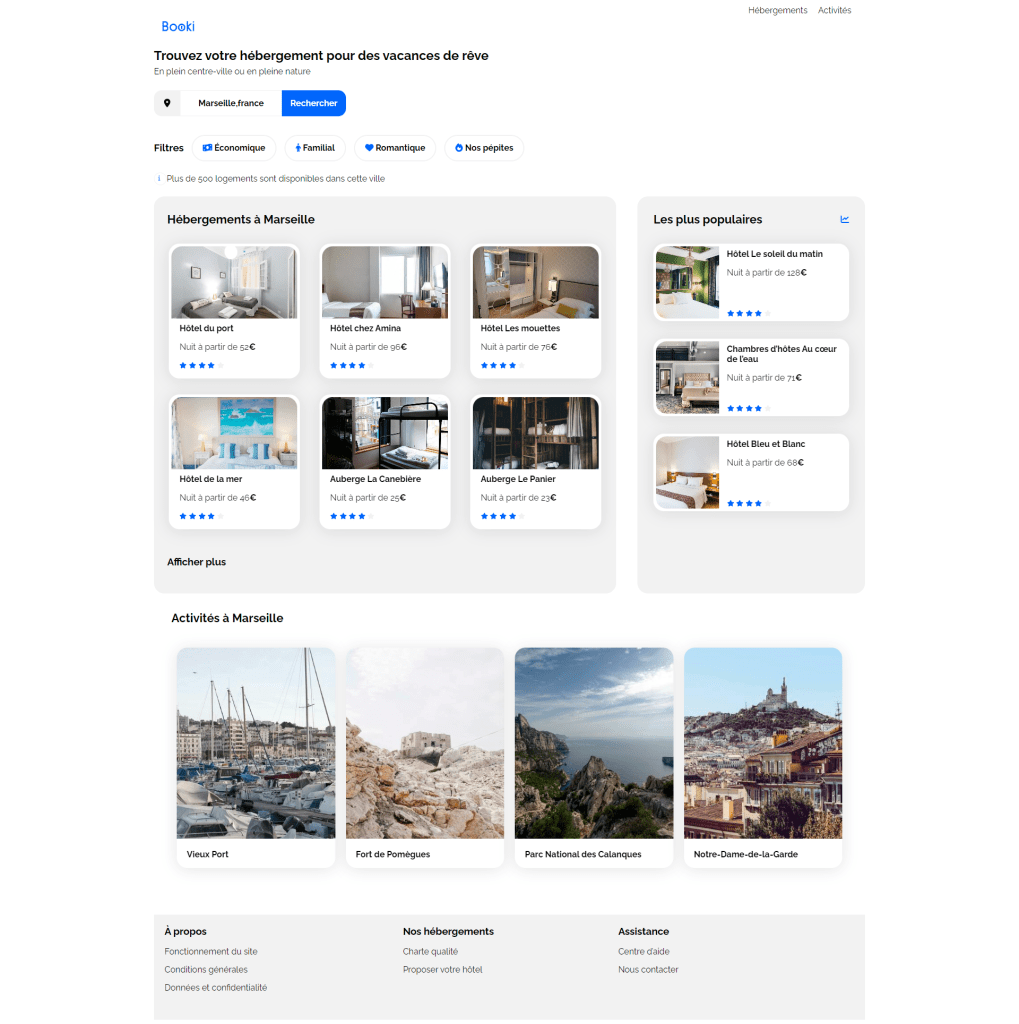The height and width of the screenshot is (1024, 1019).
Task: Toggle the Romantique filter
Action: click(395, 148)
